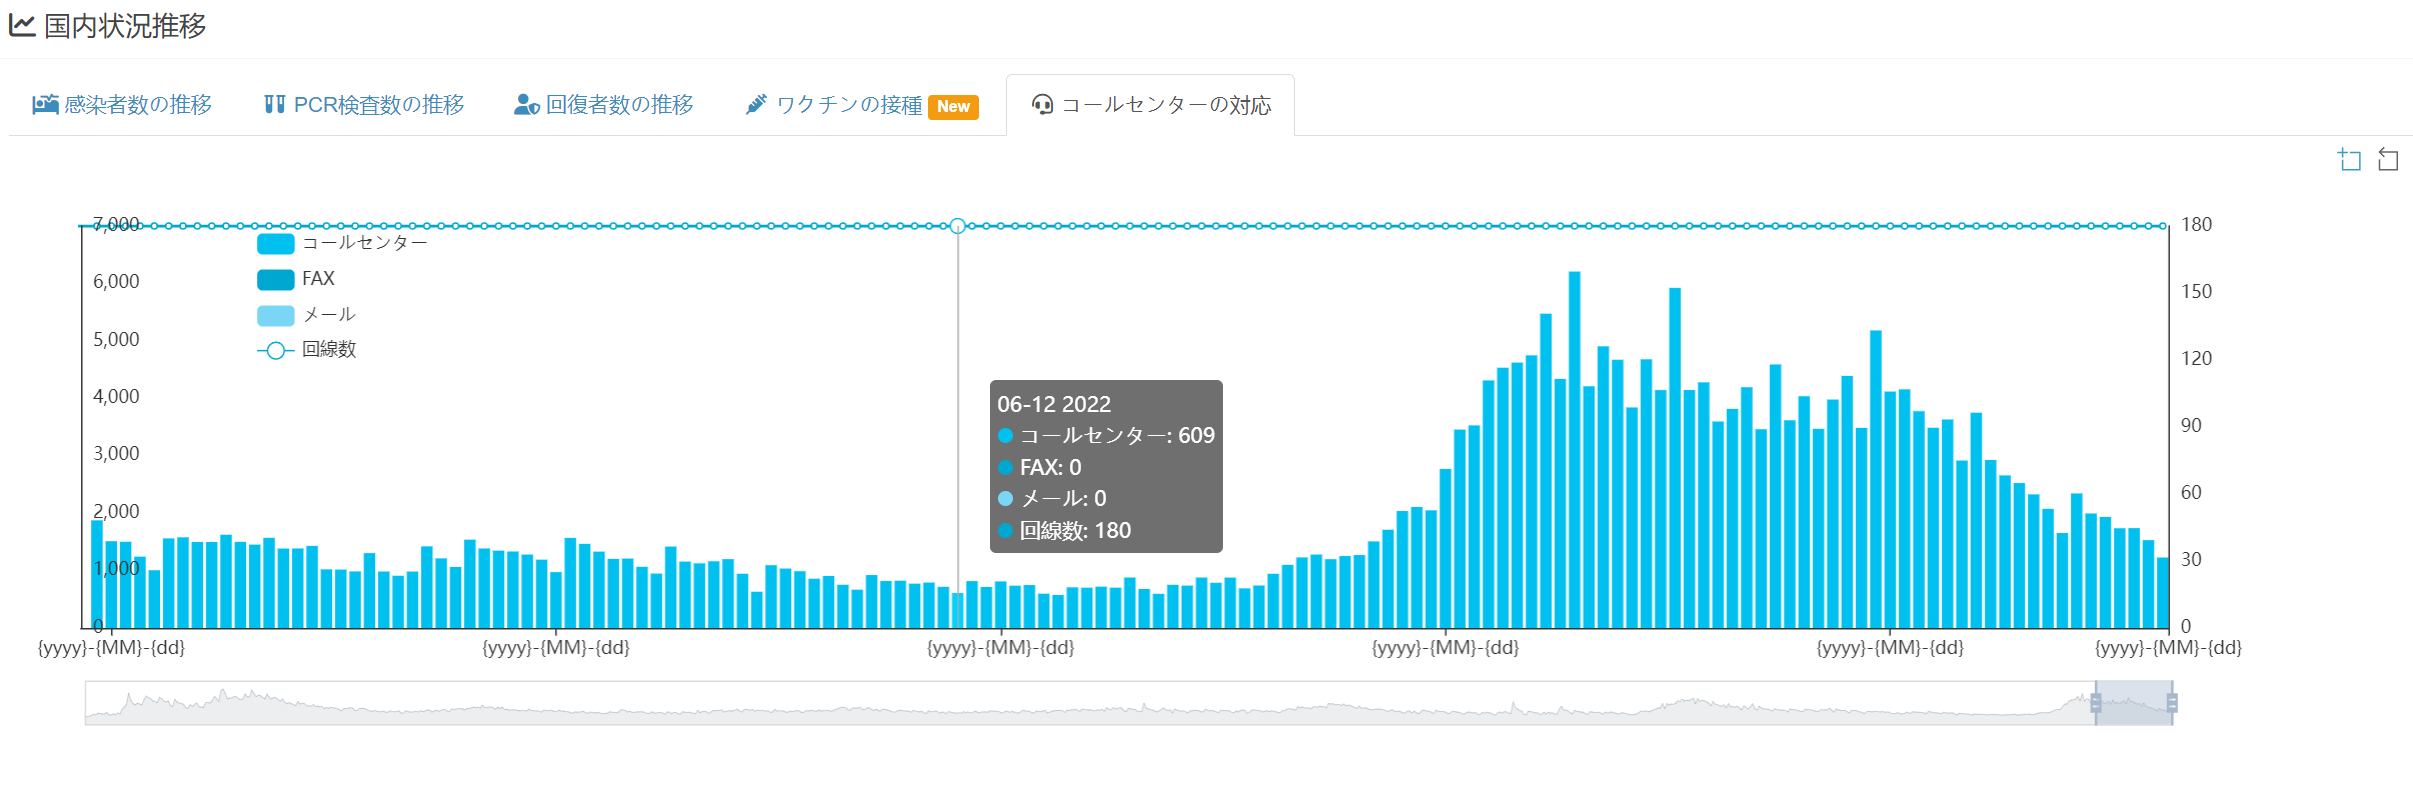This screenshot has width=2413, height=792.
Task: Click the data zoom area-select icon
Action: click(x=2349, y=160)
